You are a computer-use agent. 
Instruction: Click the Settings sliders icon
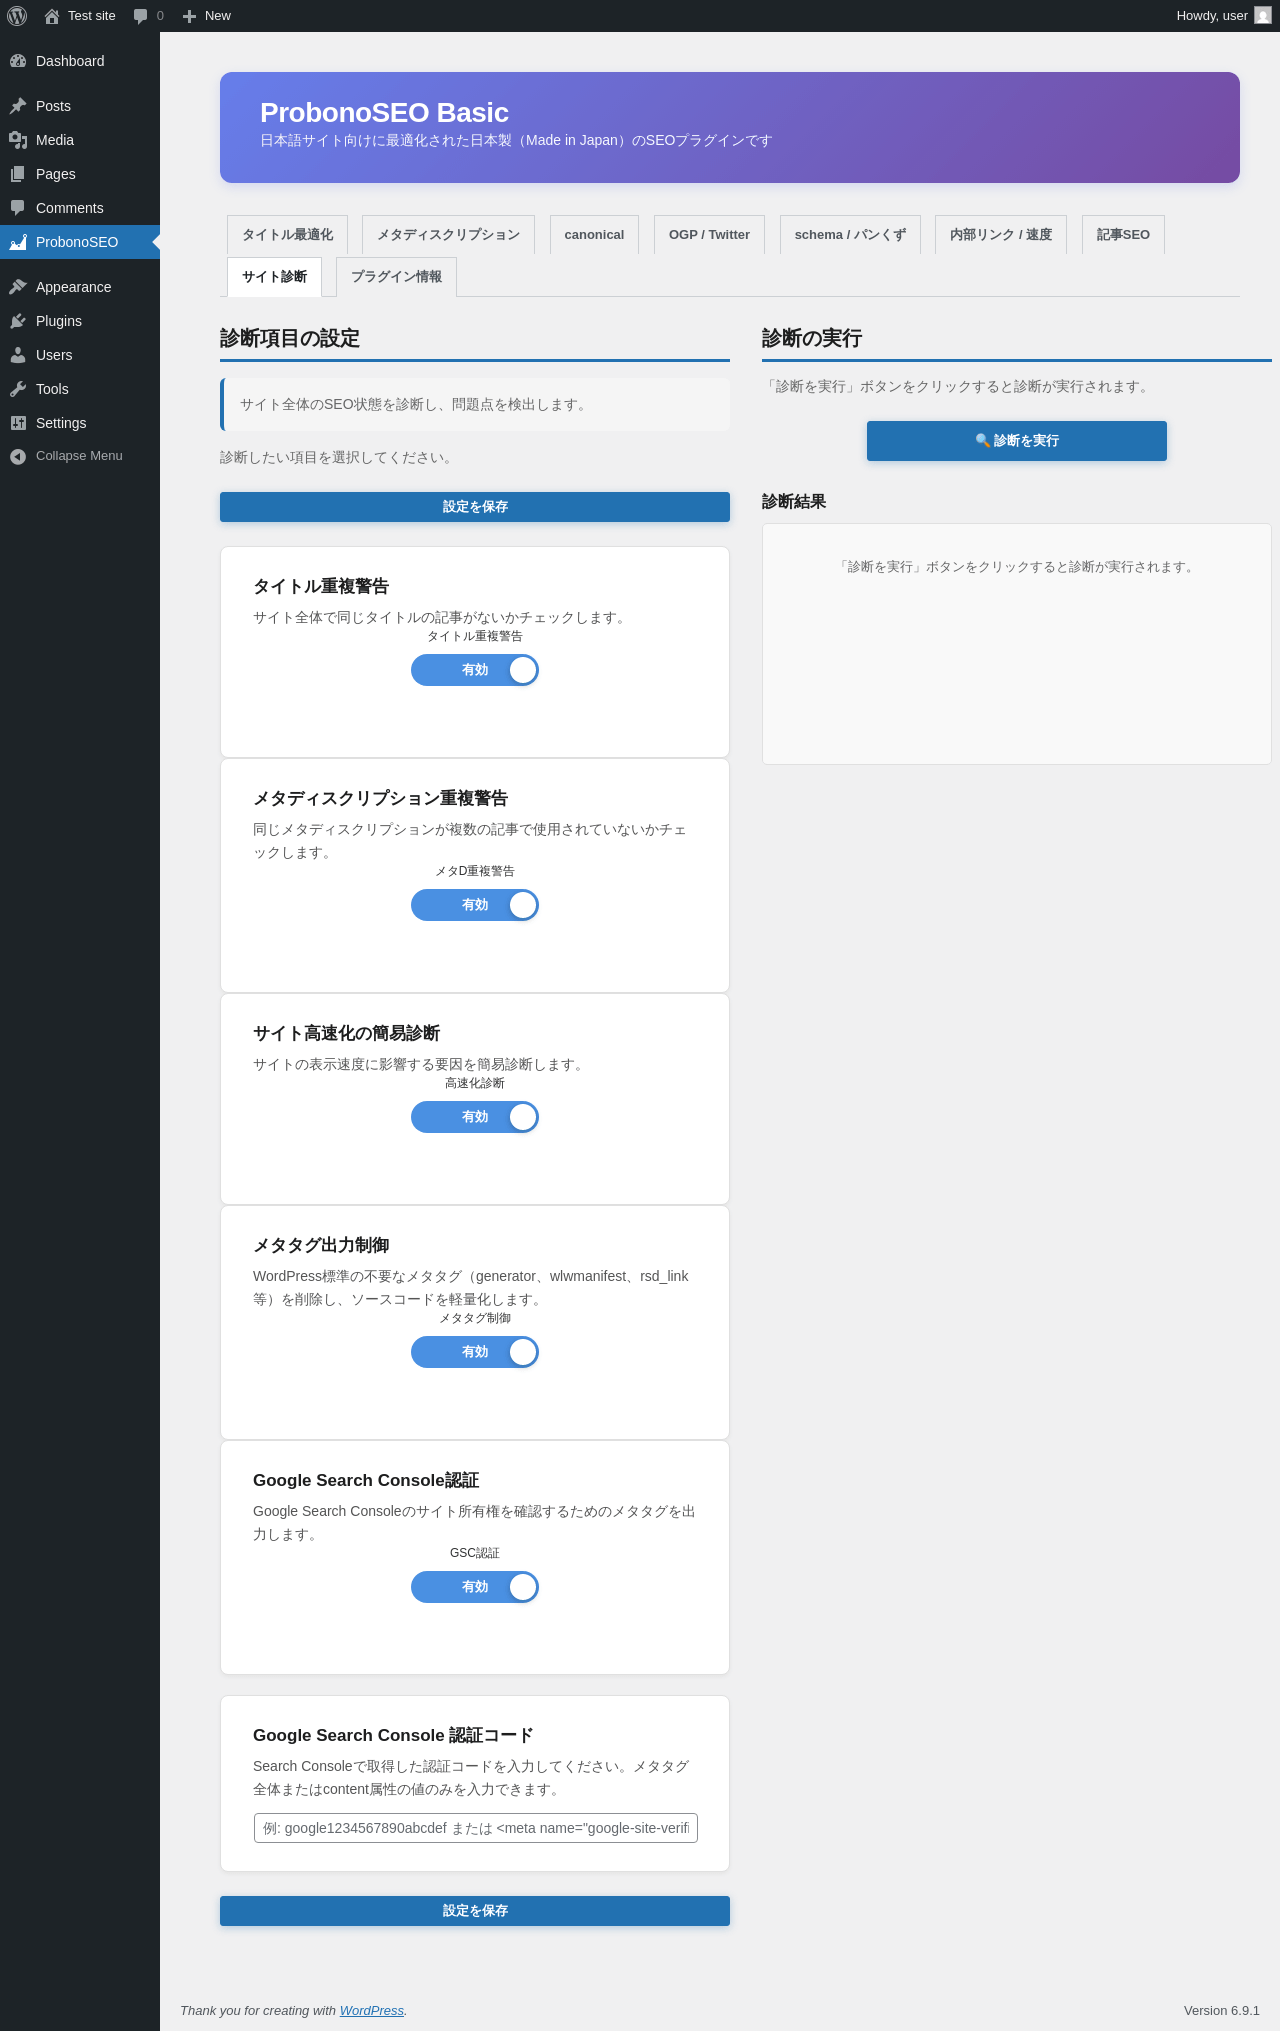(18, 423)
